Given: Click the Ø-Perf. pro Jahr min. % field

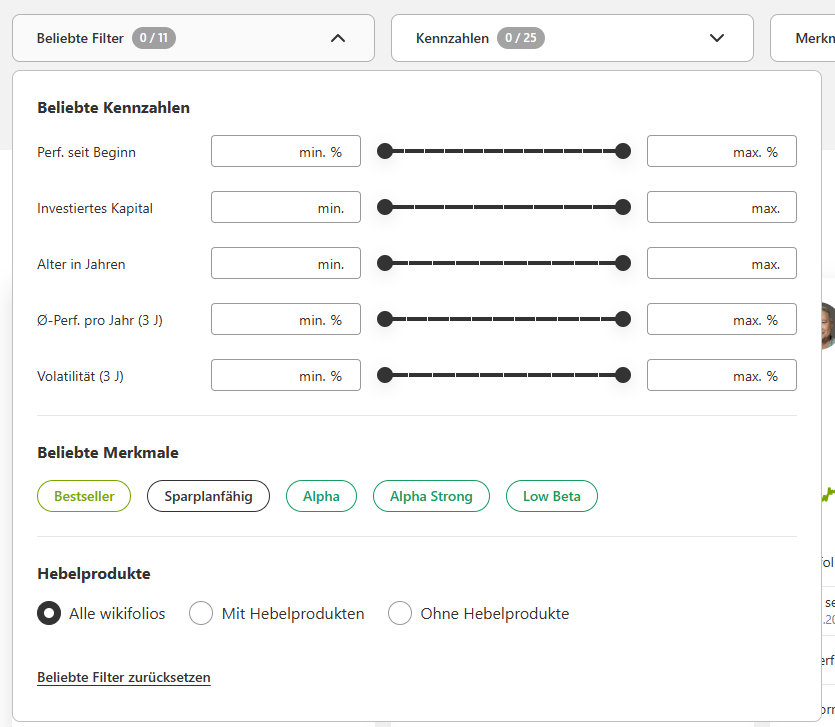Looking at the screenshot, I should [286, 319].
